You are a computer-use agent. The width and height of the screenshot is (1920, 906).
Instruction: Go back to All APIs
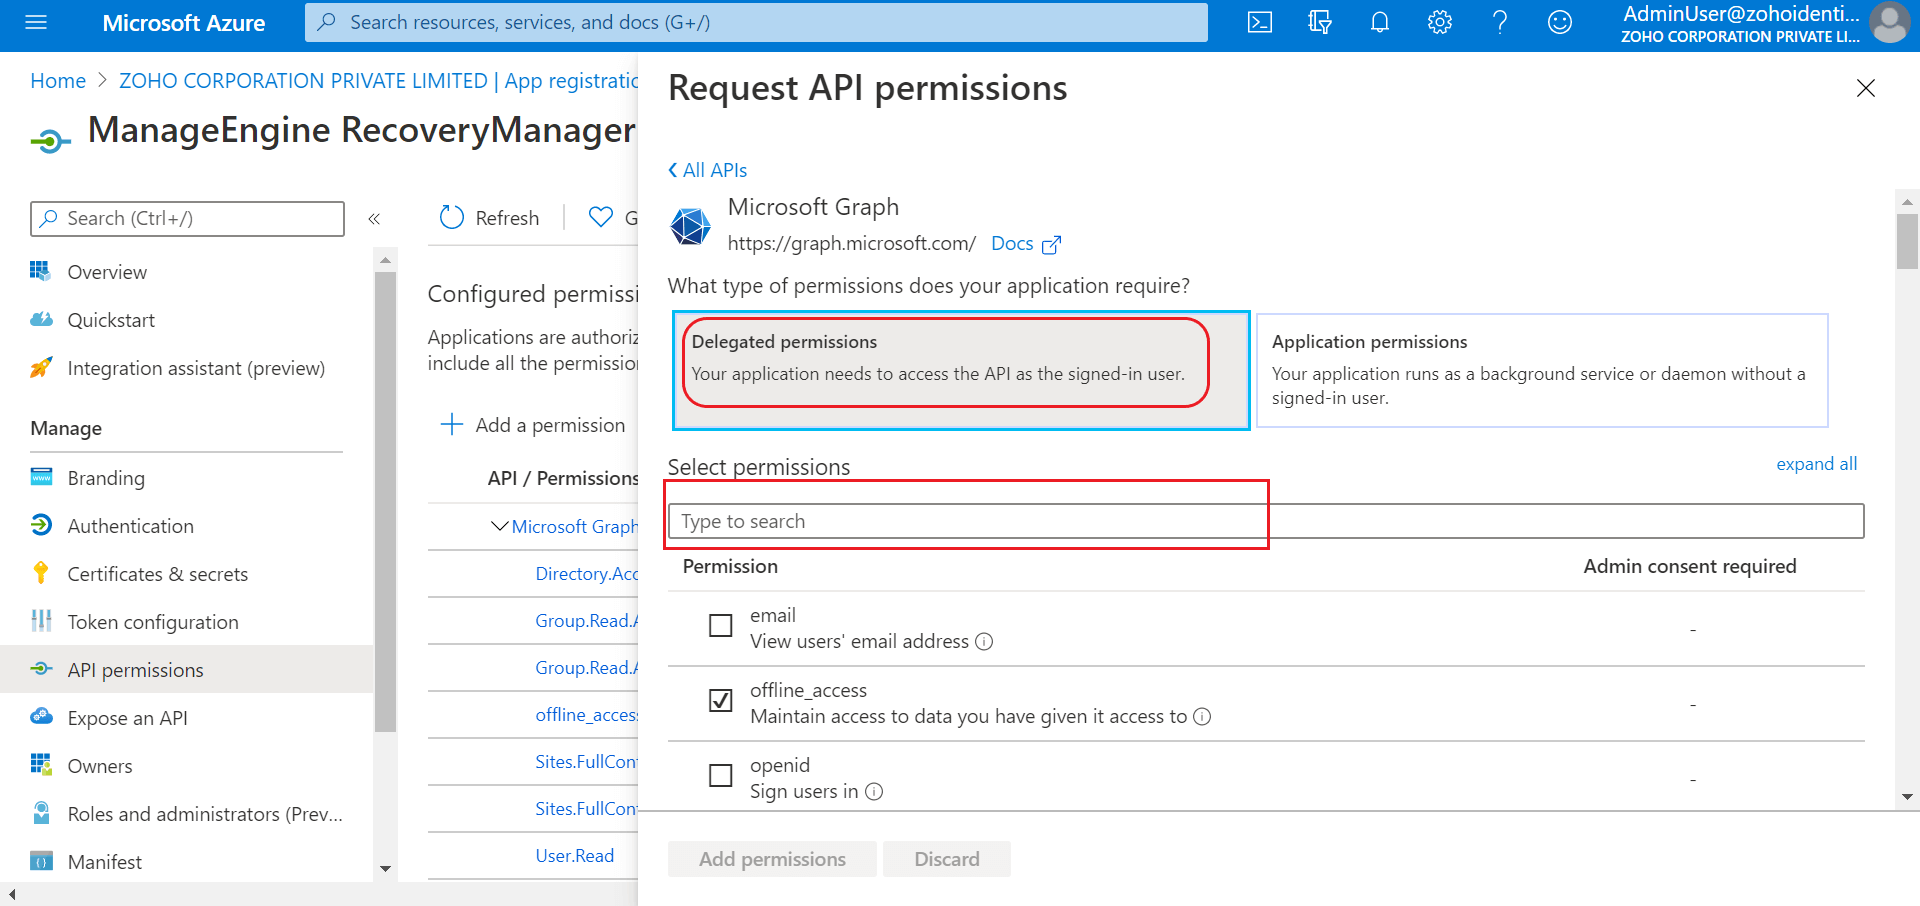[708, 170]
